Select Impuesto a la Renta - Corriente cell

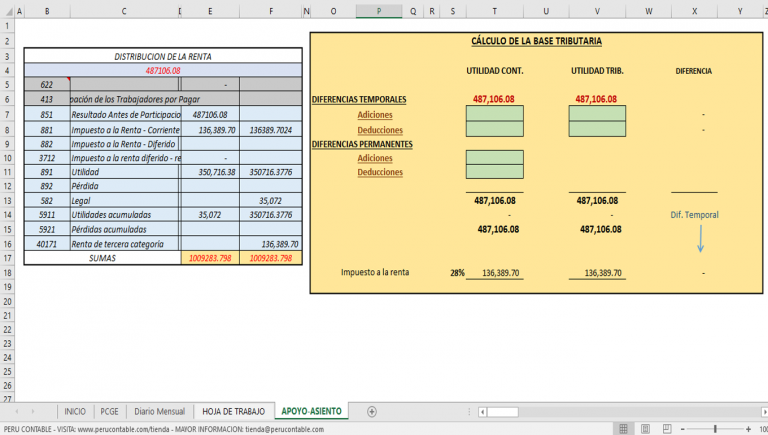(125, 130)
